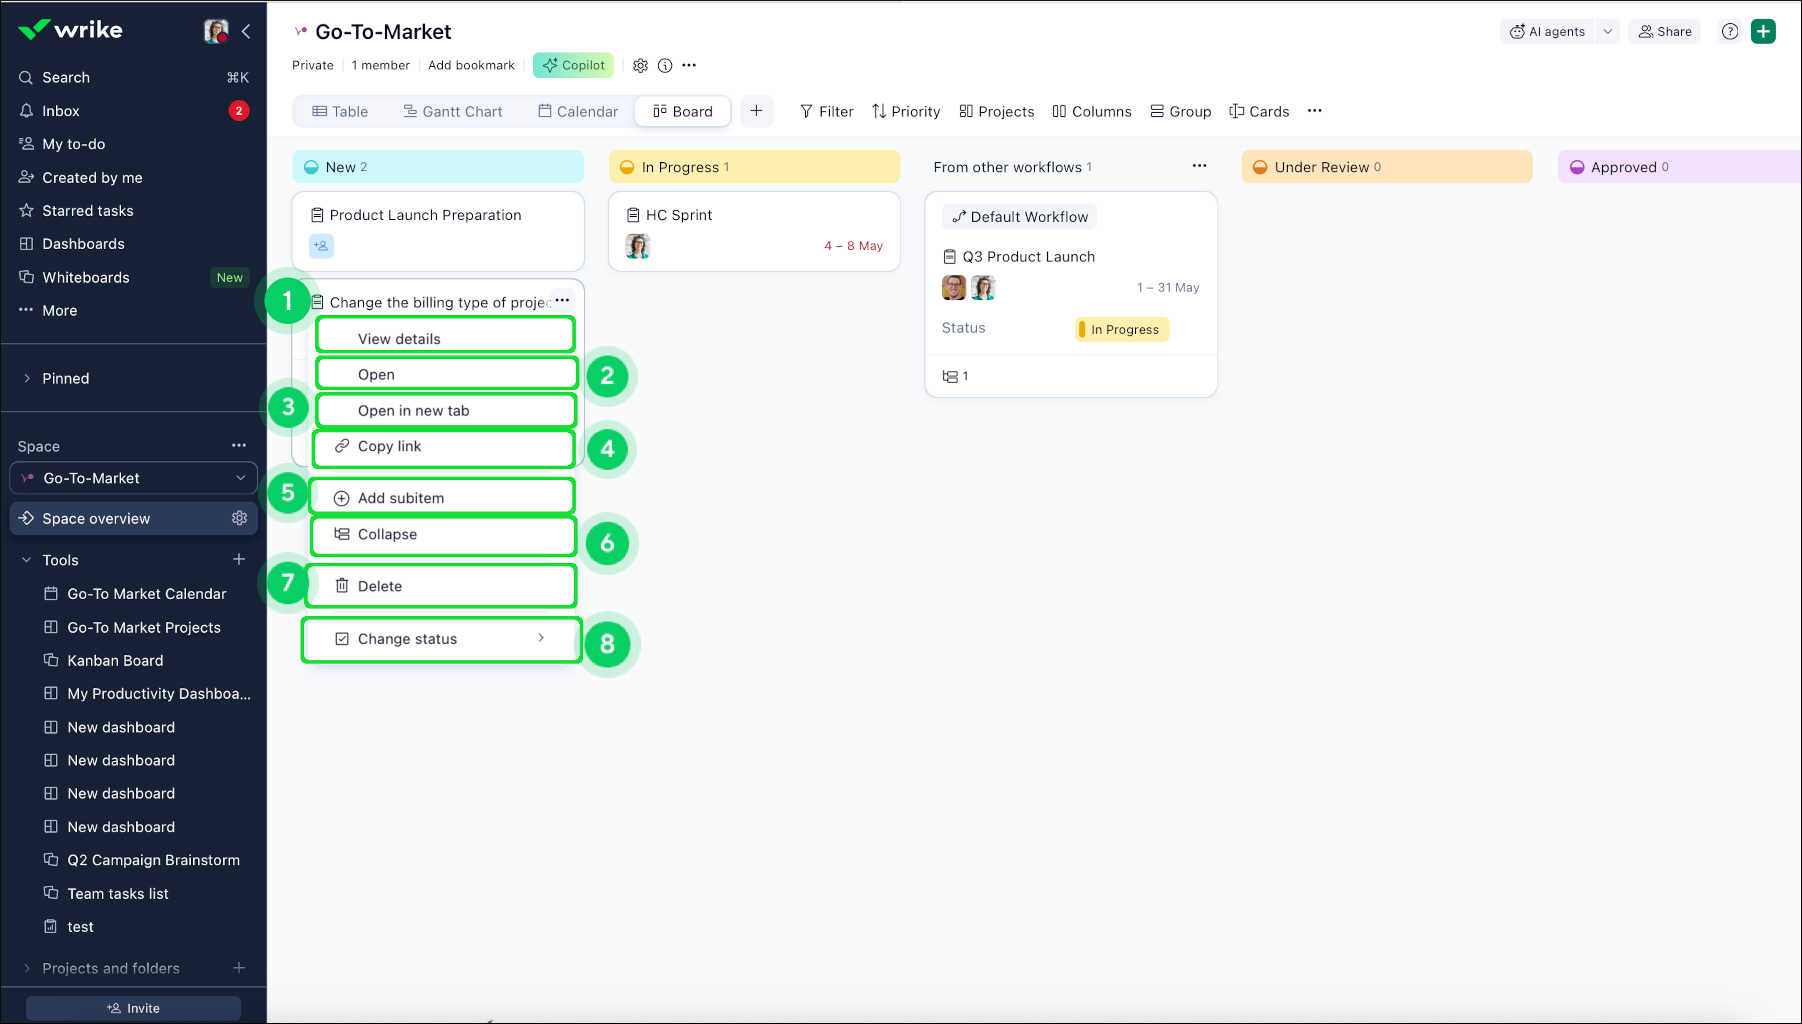The height and width of the screenshot is (1024, 1802).
Task: Click the Copilot button
Action: (573, 66)
